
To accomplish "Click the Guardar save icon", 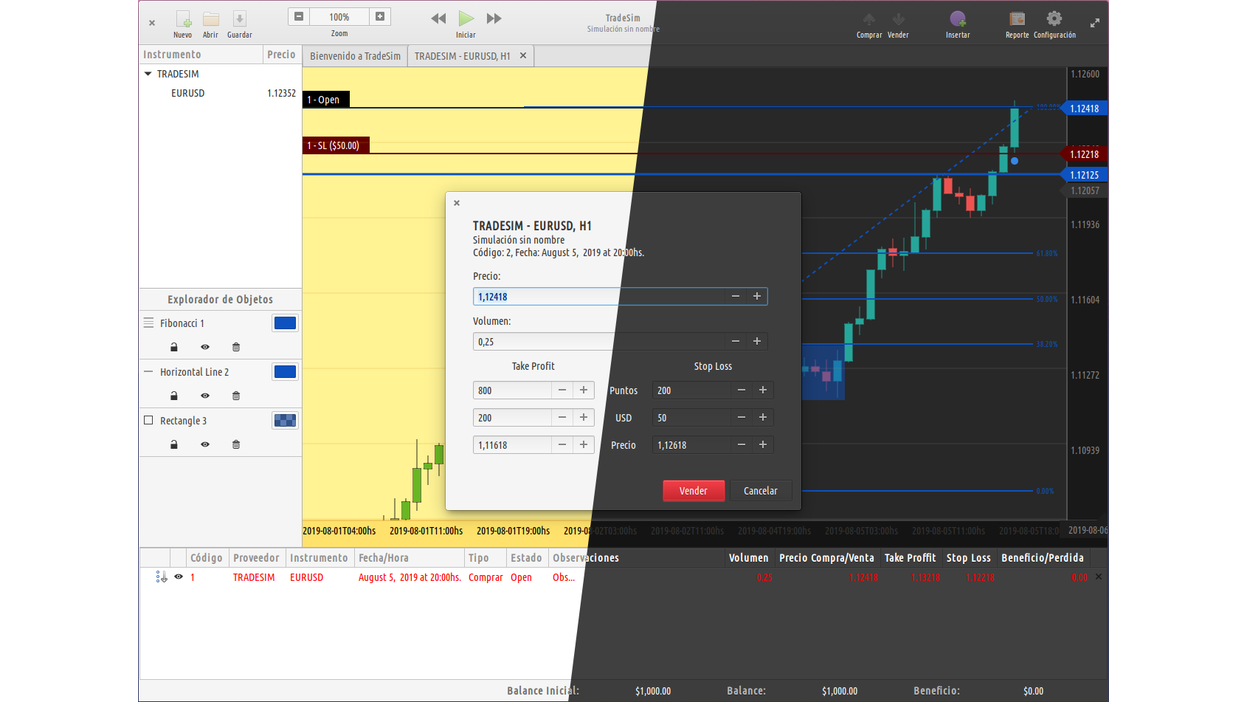I will 239,20.
